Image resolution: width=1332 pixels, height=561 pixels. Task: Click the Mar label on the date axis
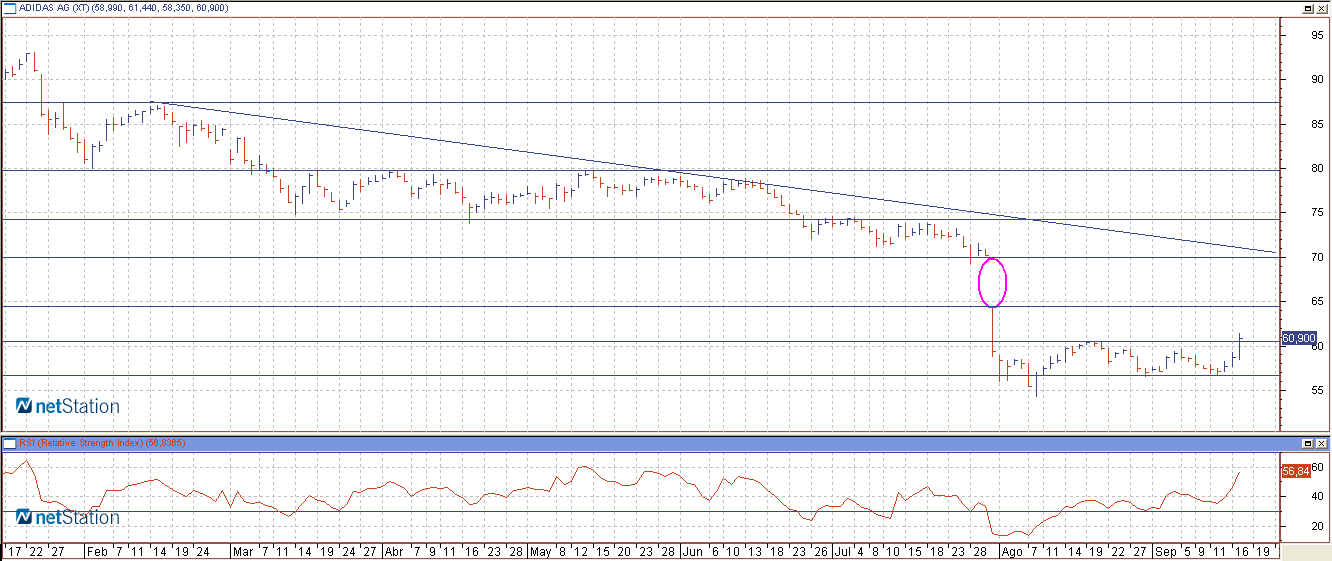[242, 551]
